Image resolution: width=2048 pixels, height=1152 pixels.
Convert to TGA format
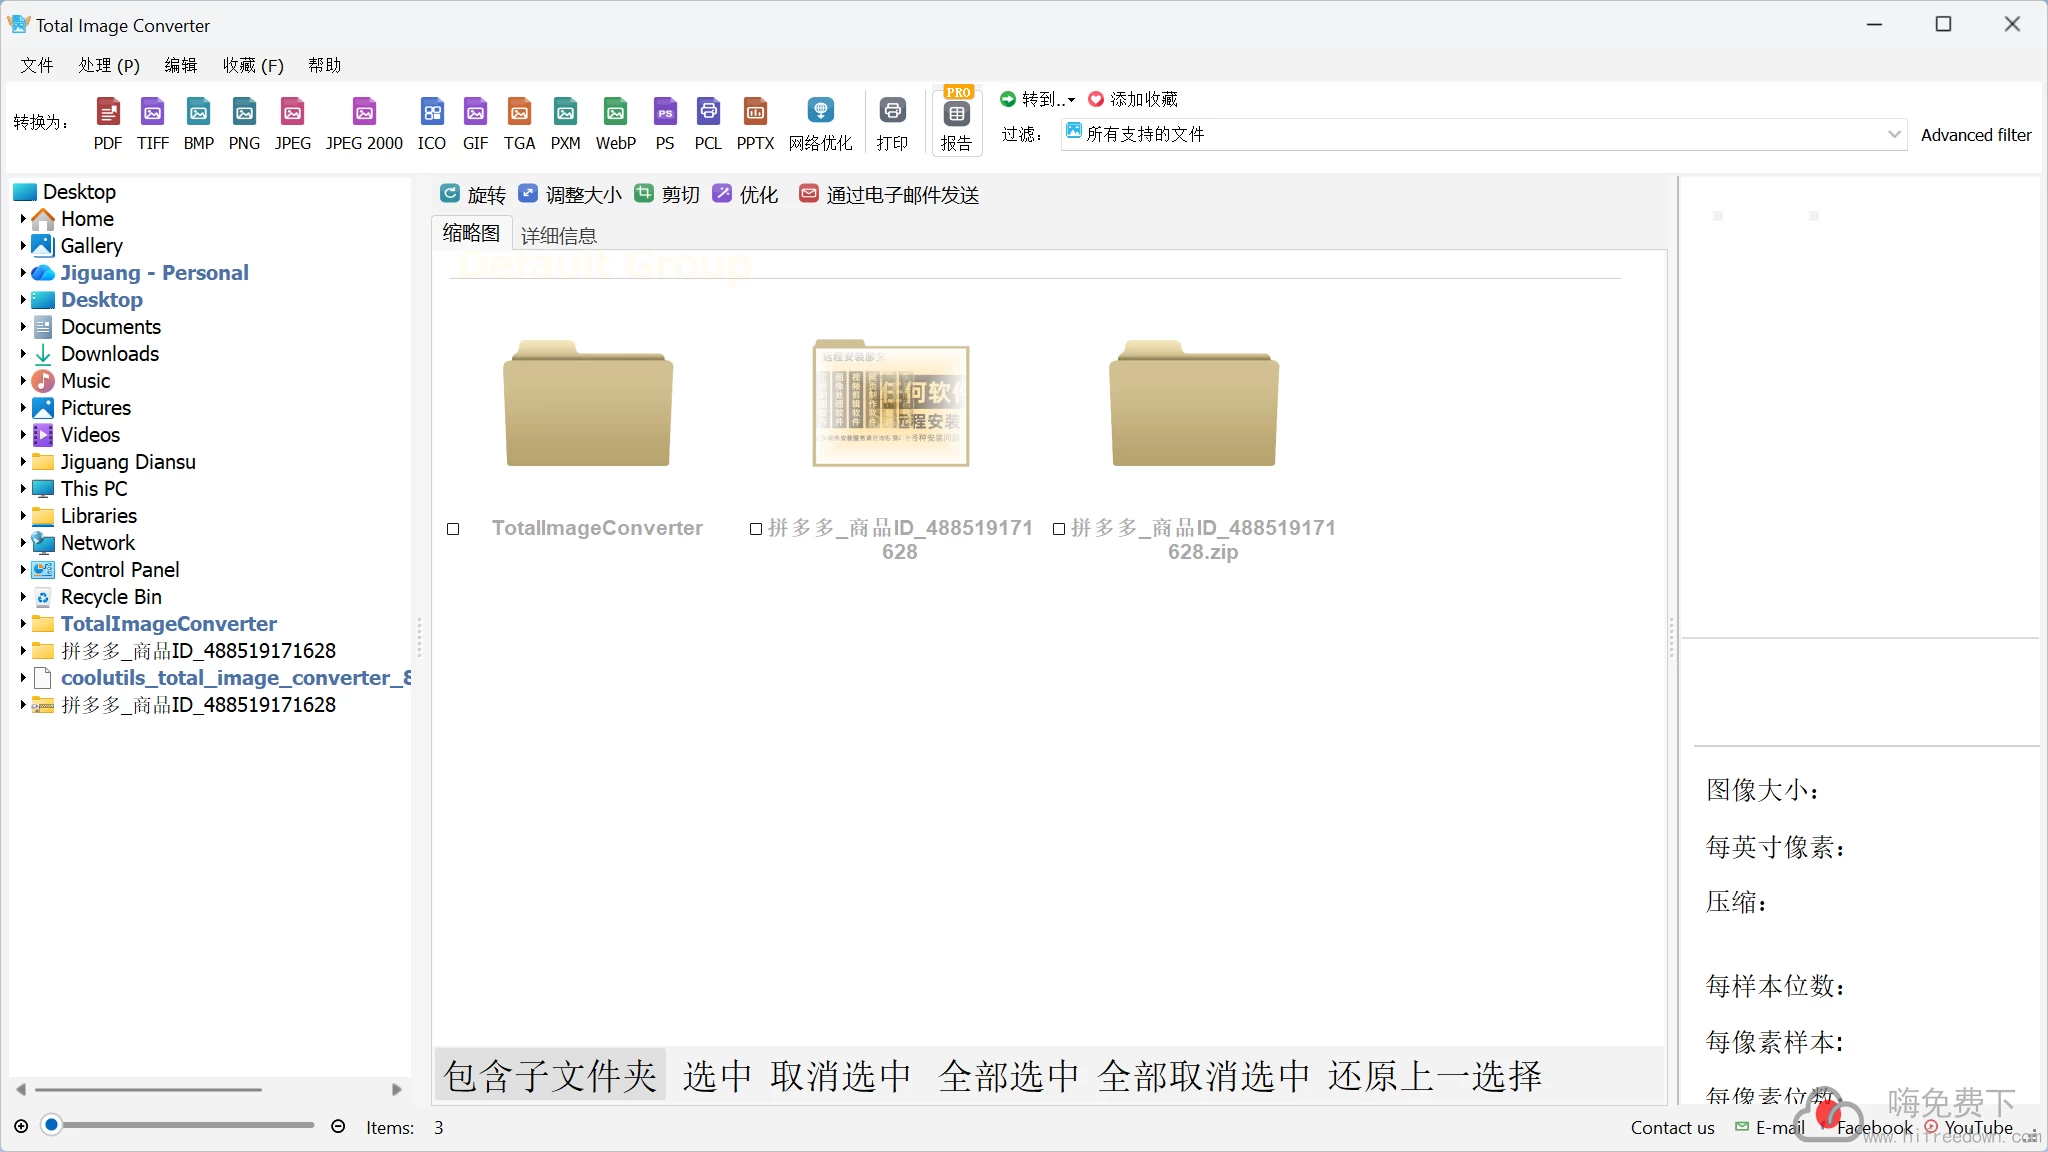[x=520, y=123]
